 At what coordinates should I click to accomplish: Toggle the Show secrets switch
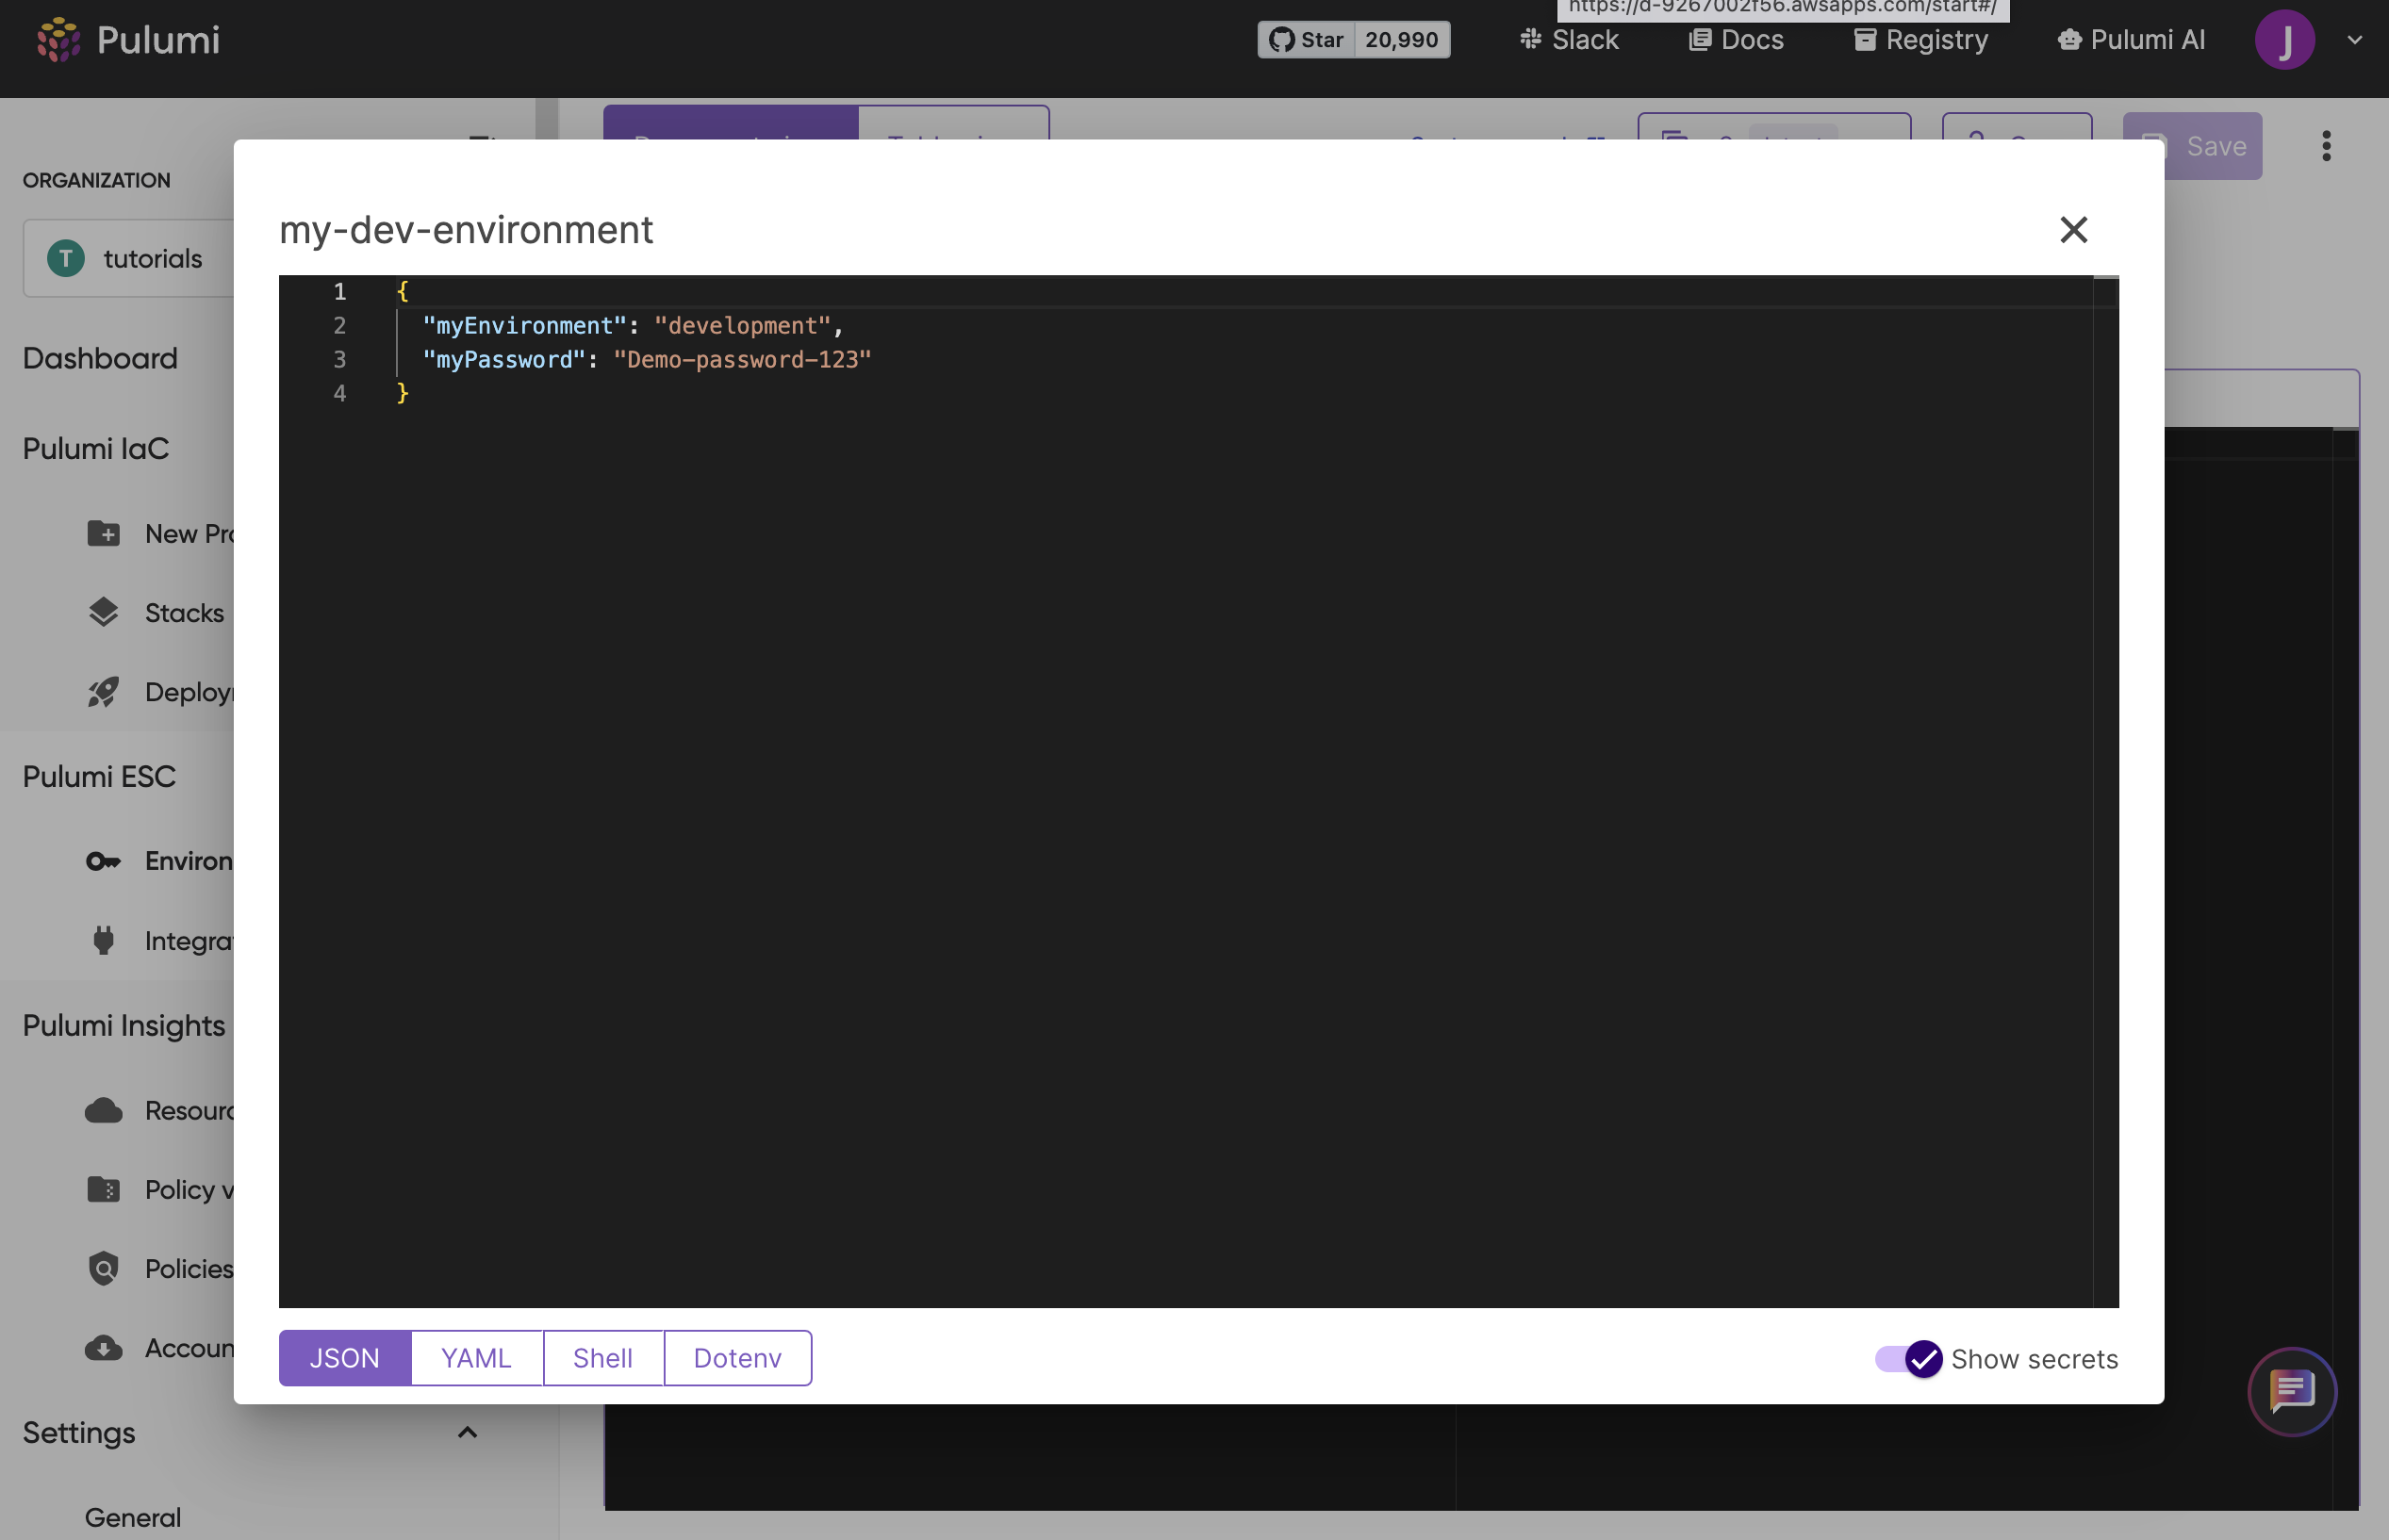click(x=1908, y=1359)
